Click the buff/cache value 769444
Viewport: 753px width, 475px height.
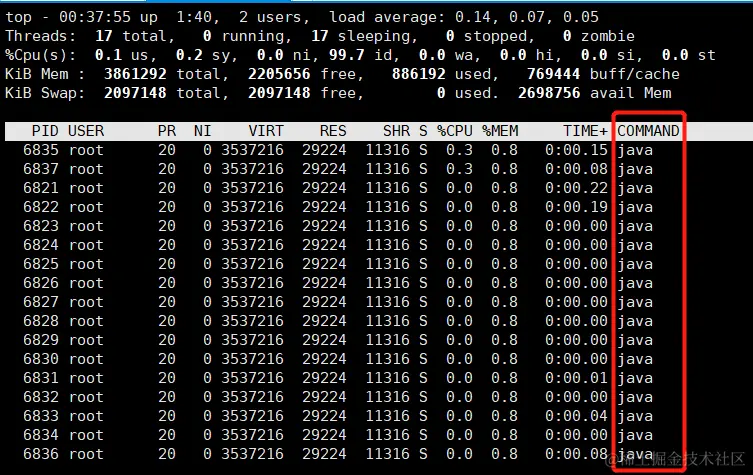pos(554,74)
